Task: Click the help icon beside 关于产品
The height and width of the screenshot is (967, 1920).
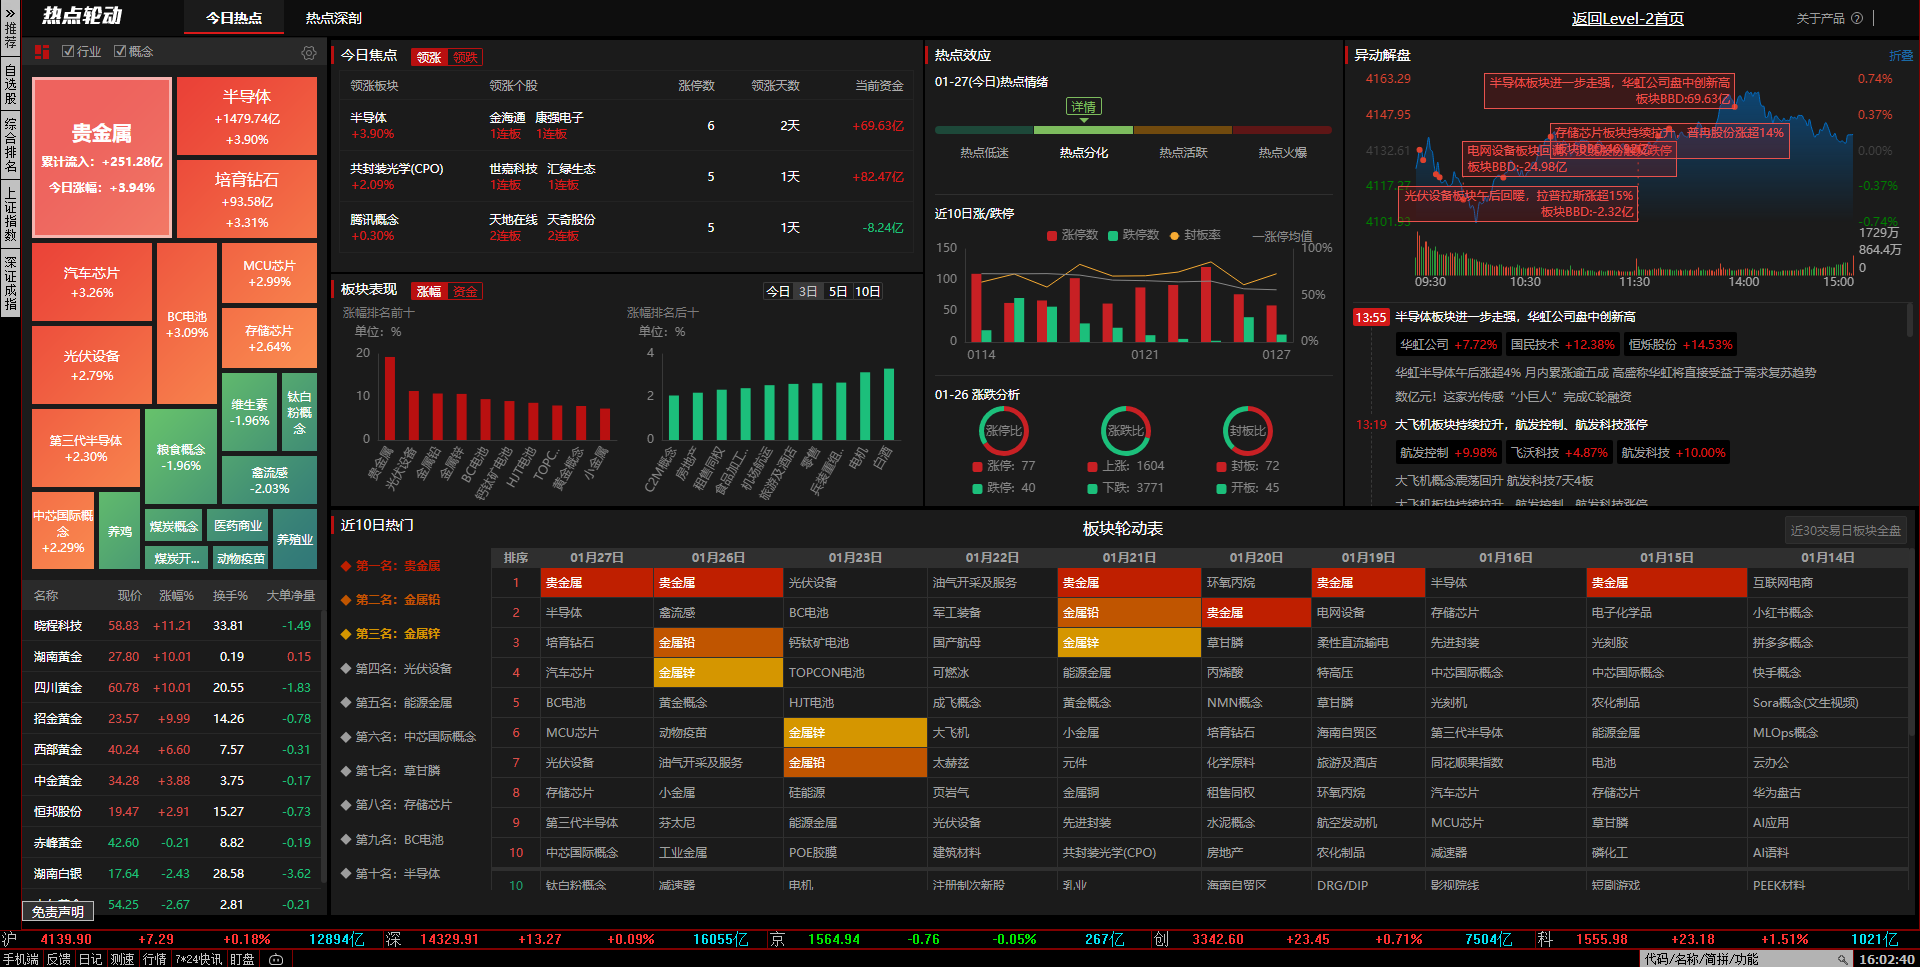Action: point(1857,18)
